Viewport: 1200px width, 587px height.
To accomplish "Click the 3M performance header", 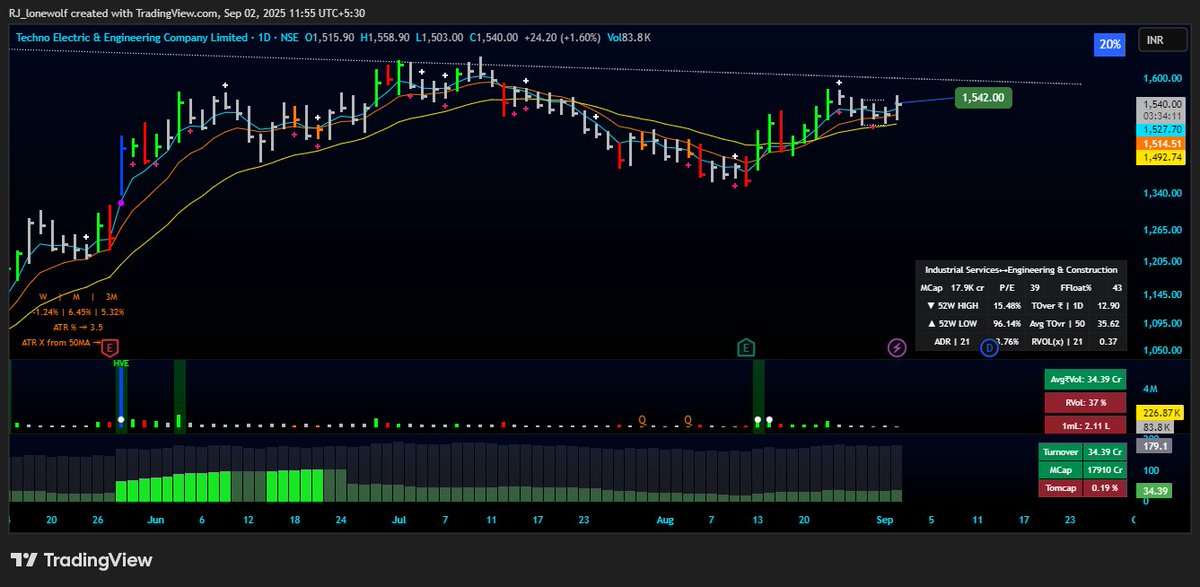I will pyautogui.click(x=111, y=297).
